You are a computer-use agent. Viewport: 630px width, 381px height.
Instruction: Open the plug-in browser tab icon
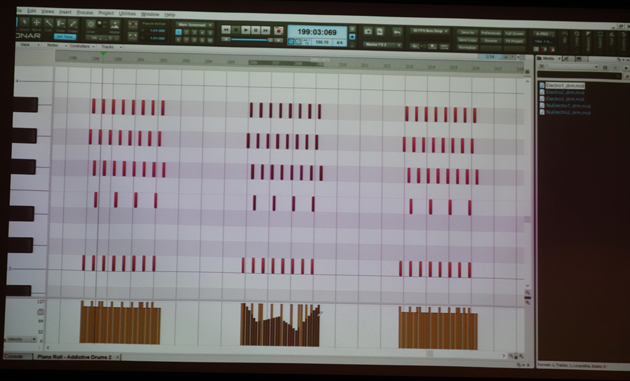click(567, 59)
